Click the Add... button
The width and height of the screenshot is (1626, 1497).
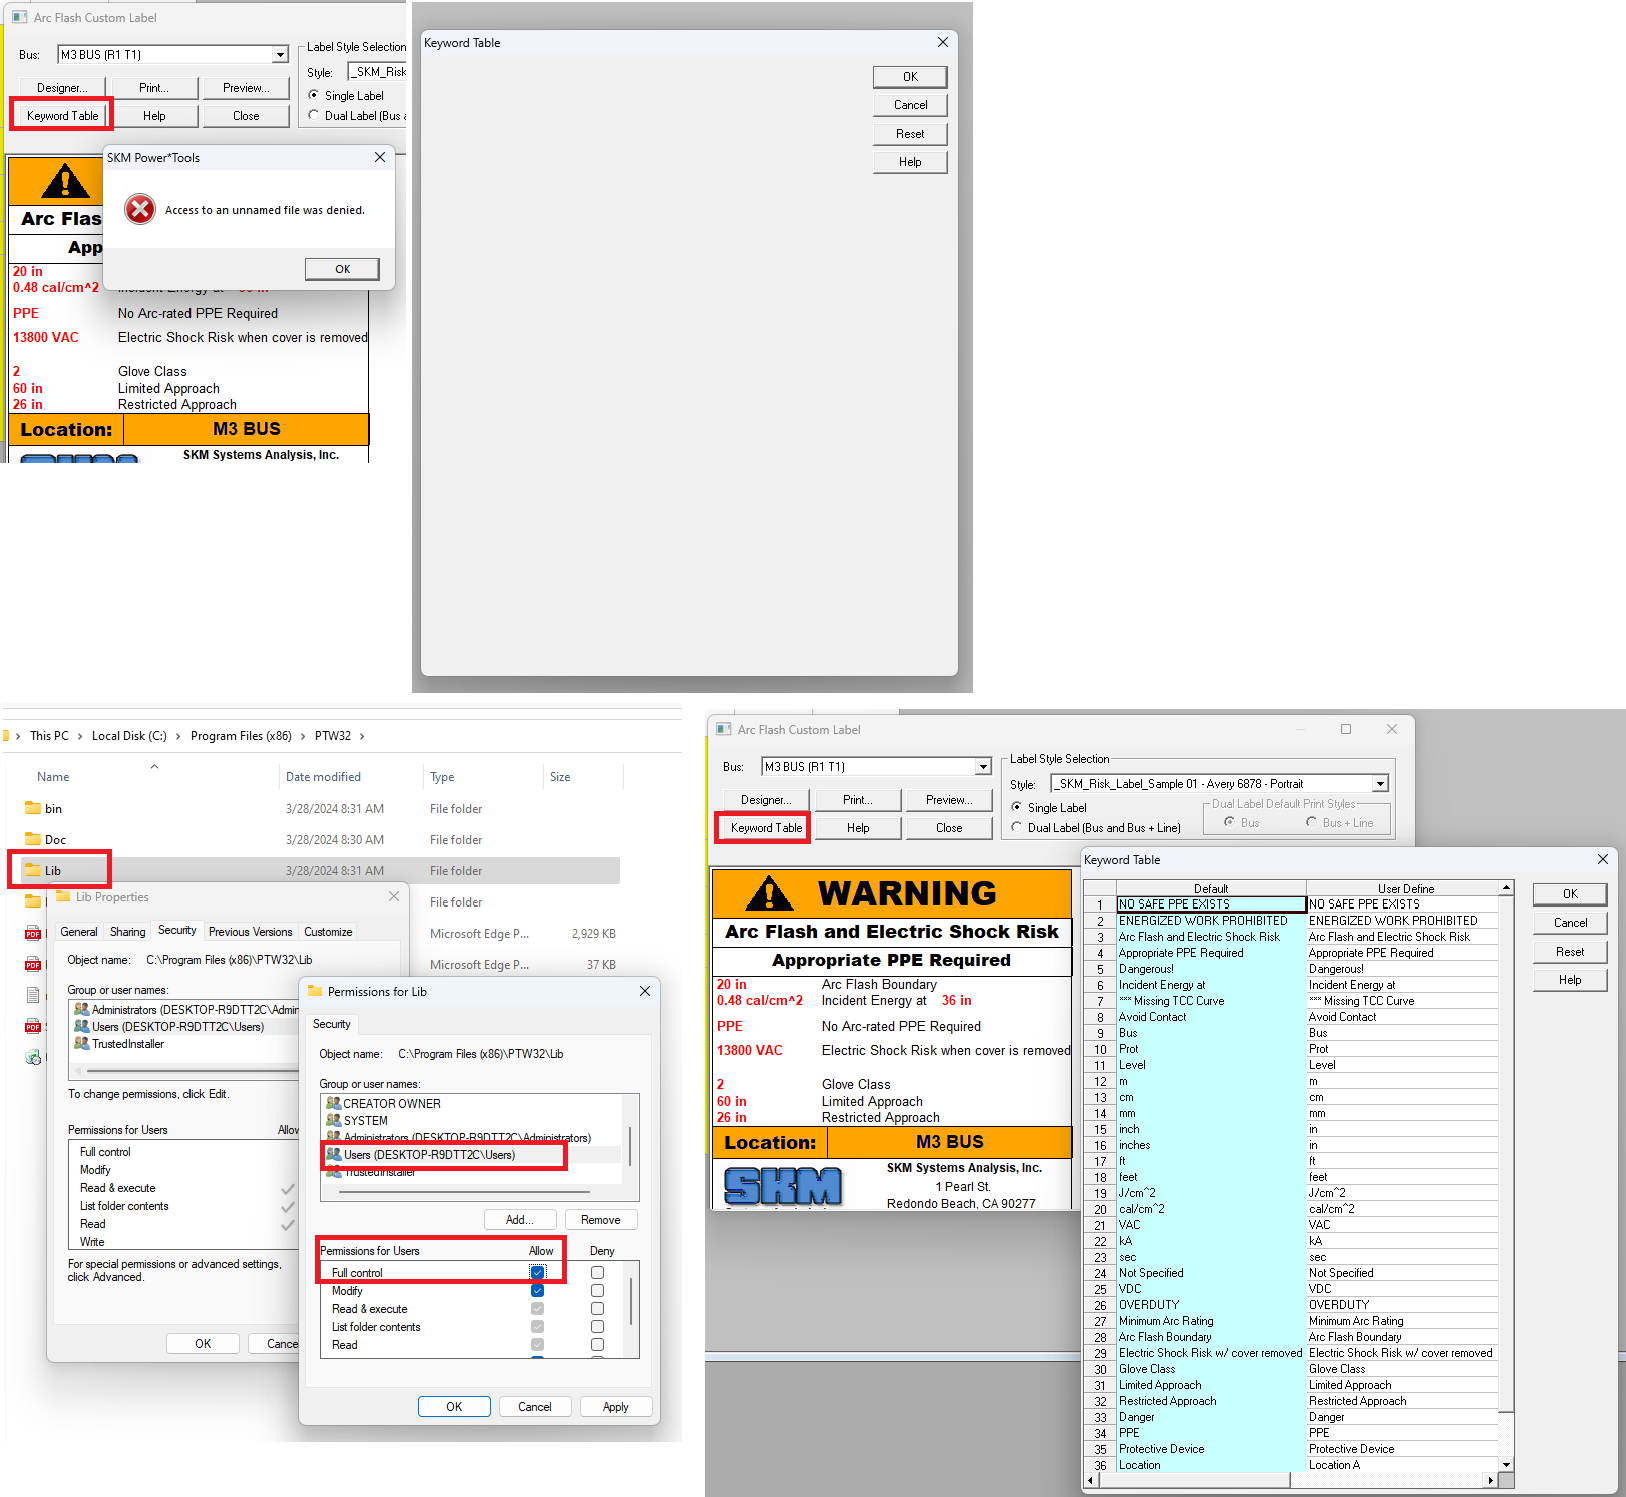pos(519,1220)
